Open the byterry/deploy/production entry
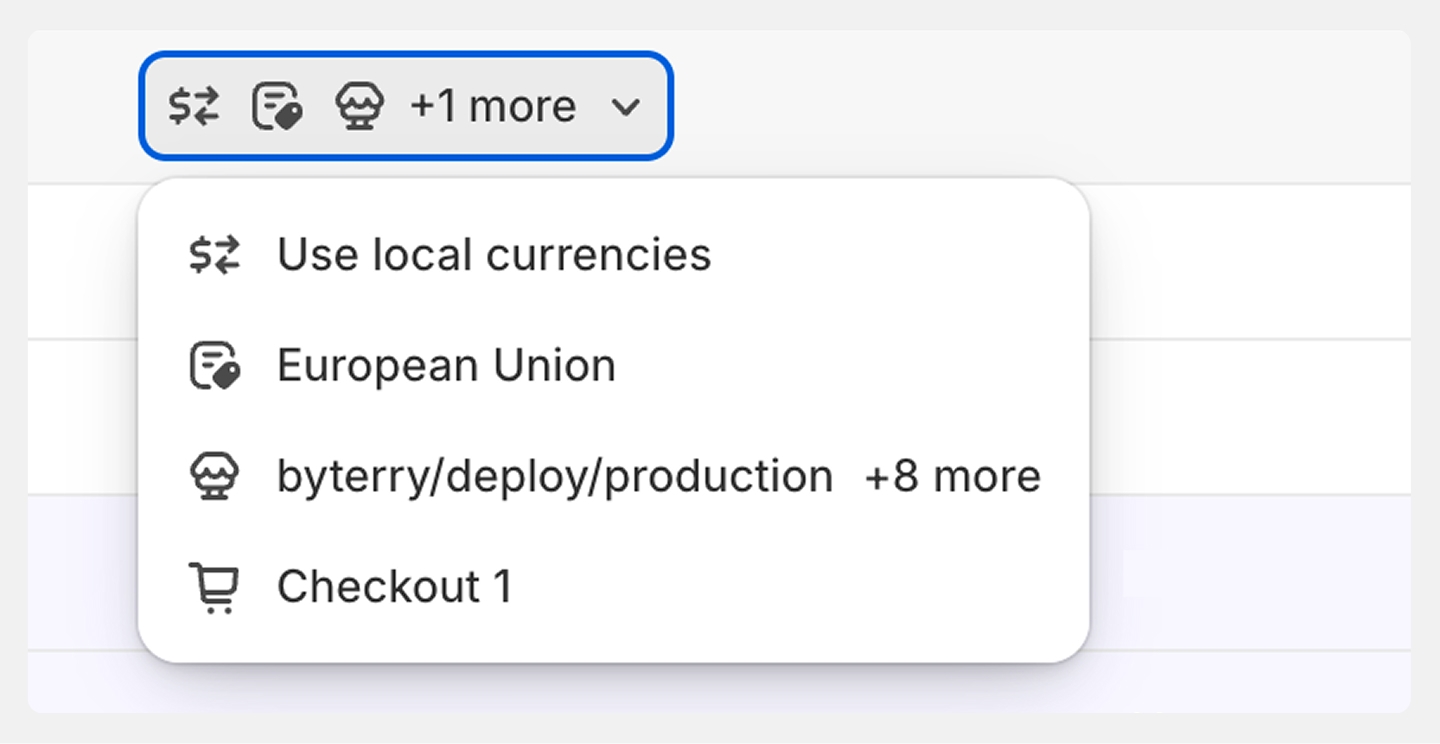The image size is (1440, 744). 555,477
